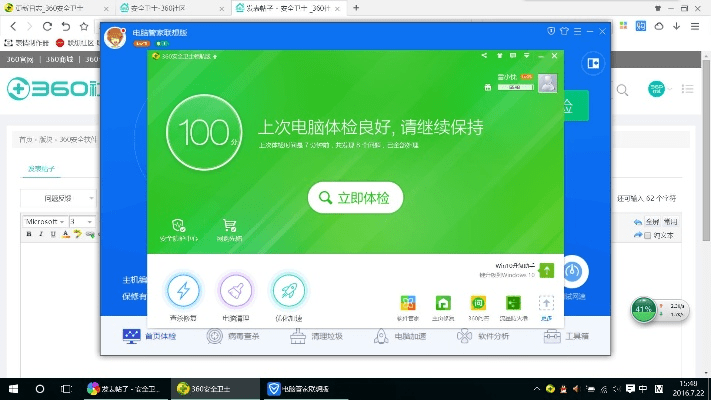The height and width of the screenshot is (400, 711).
Task: Bookmark the page with the star icon
Action: click(x=84, y=26)
